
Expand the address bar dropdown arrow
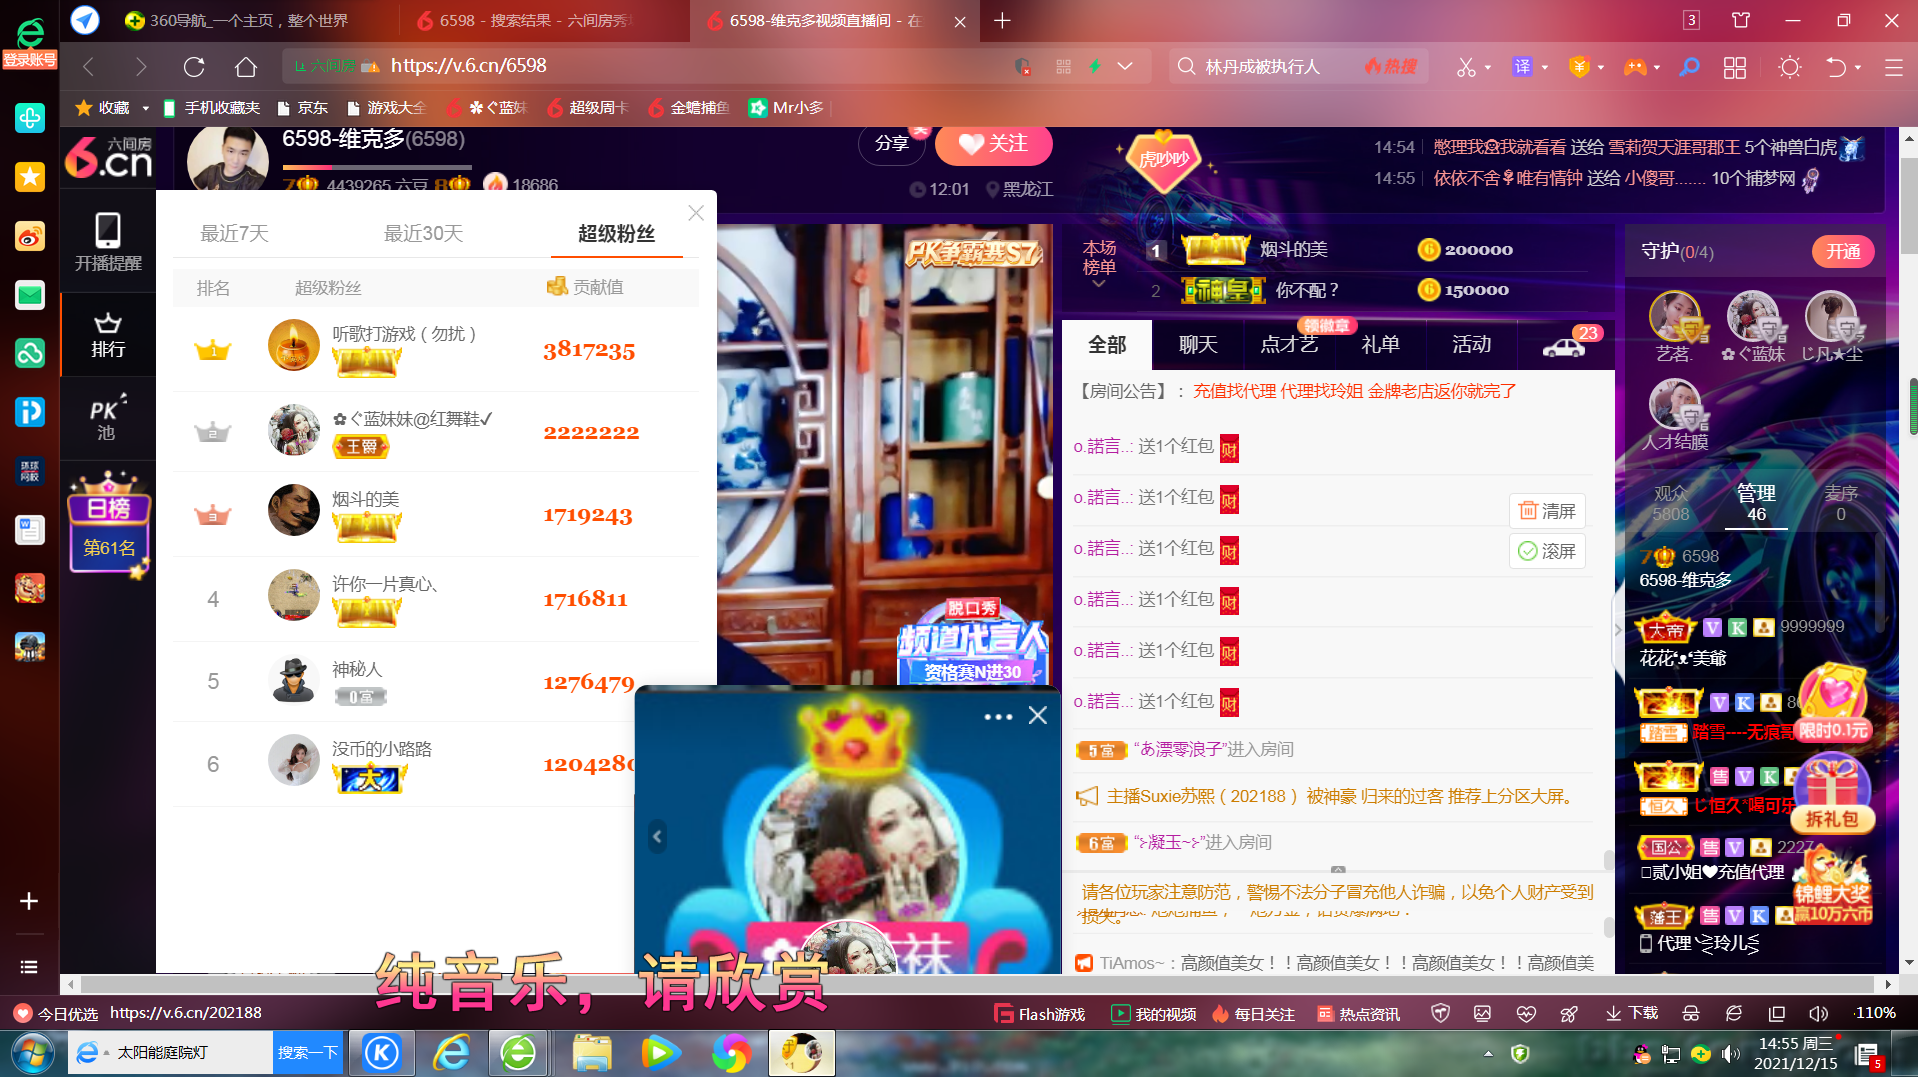pos(1125,67)
